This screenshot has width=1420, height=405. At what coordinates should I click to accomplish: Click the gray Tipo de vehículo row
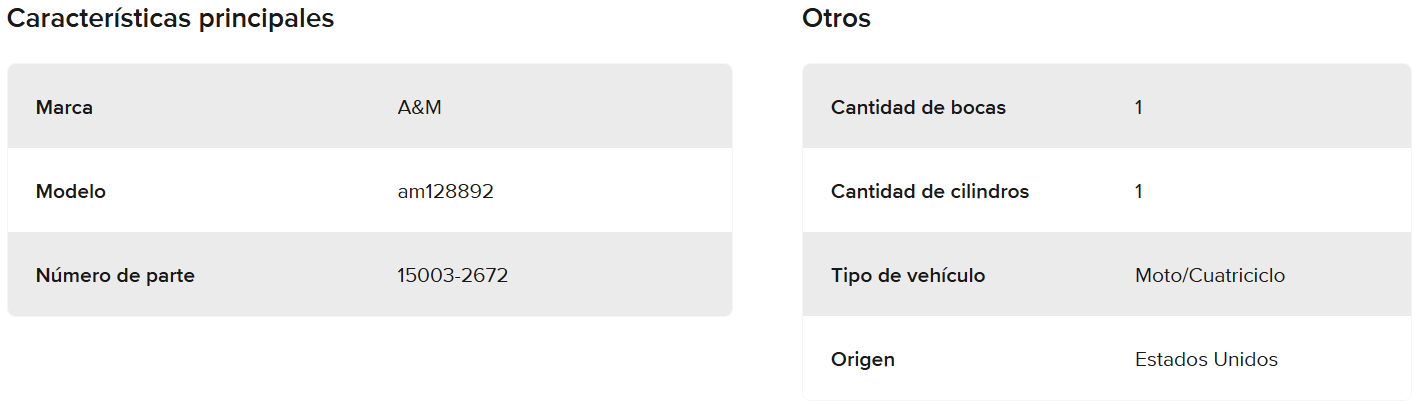[1350, 276]
